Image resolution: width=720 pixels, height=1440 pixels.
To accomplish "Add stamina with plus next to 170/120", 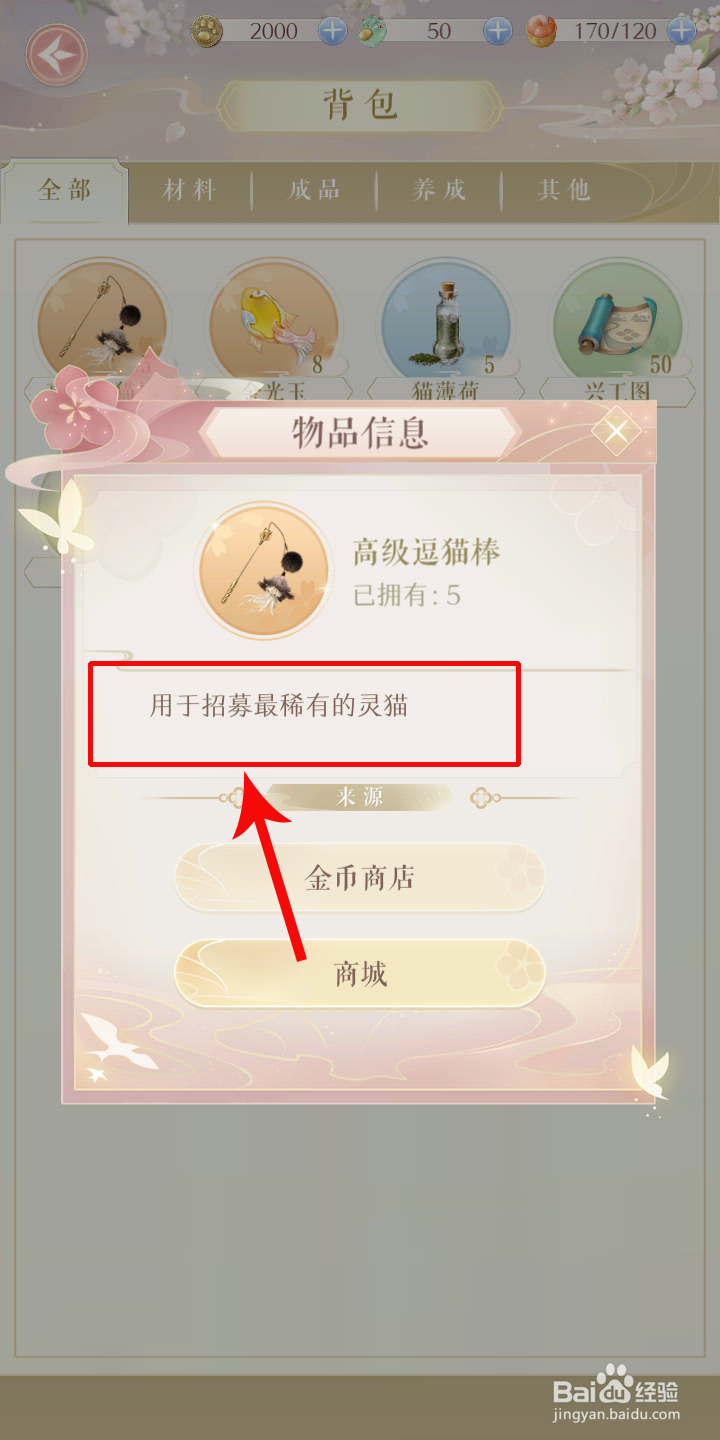I will (x=682, y=31).
